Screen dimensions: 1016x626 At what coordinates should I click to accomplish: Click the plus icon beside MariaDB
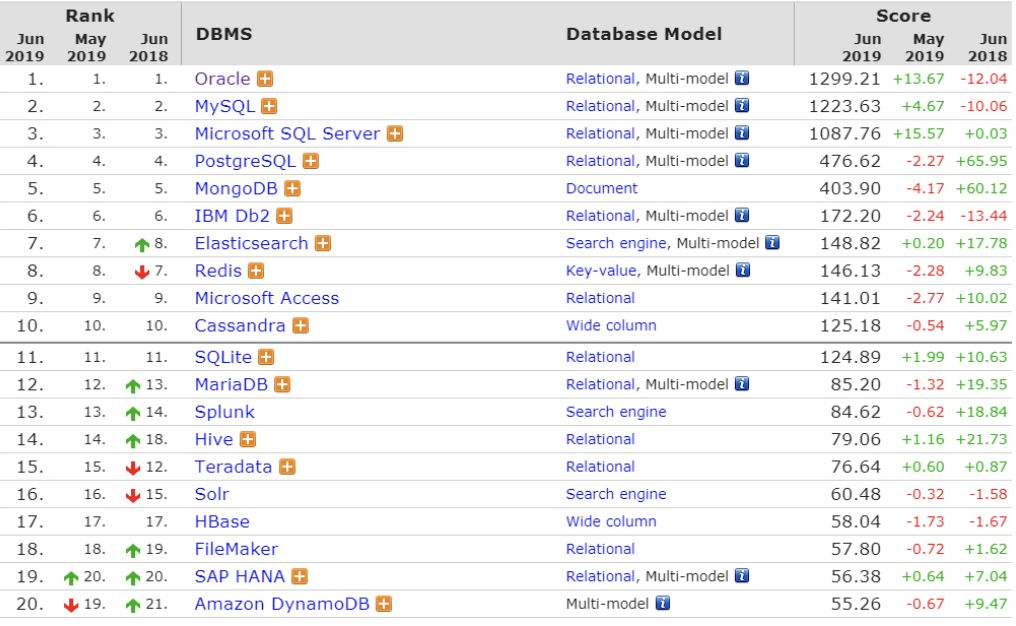(283, 384)
